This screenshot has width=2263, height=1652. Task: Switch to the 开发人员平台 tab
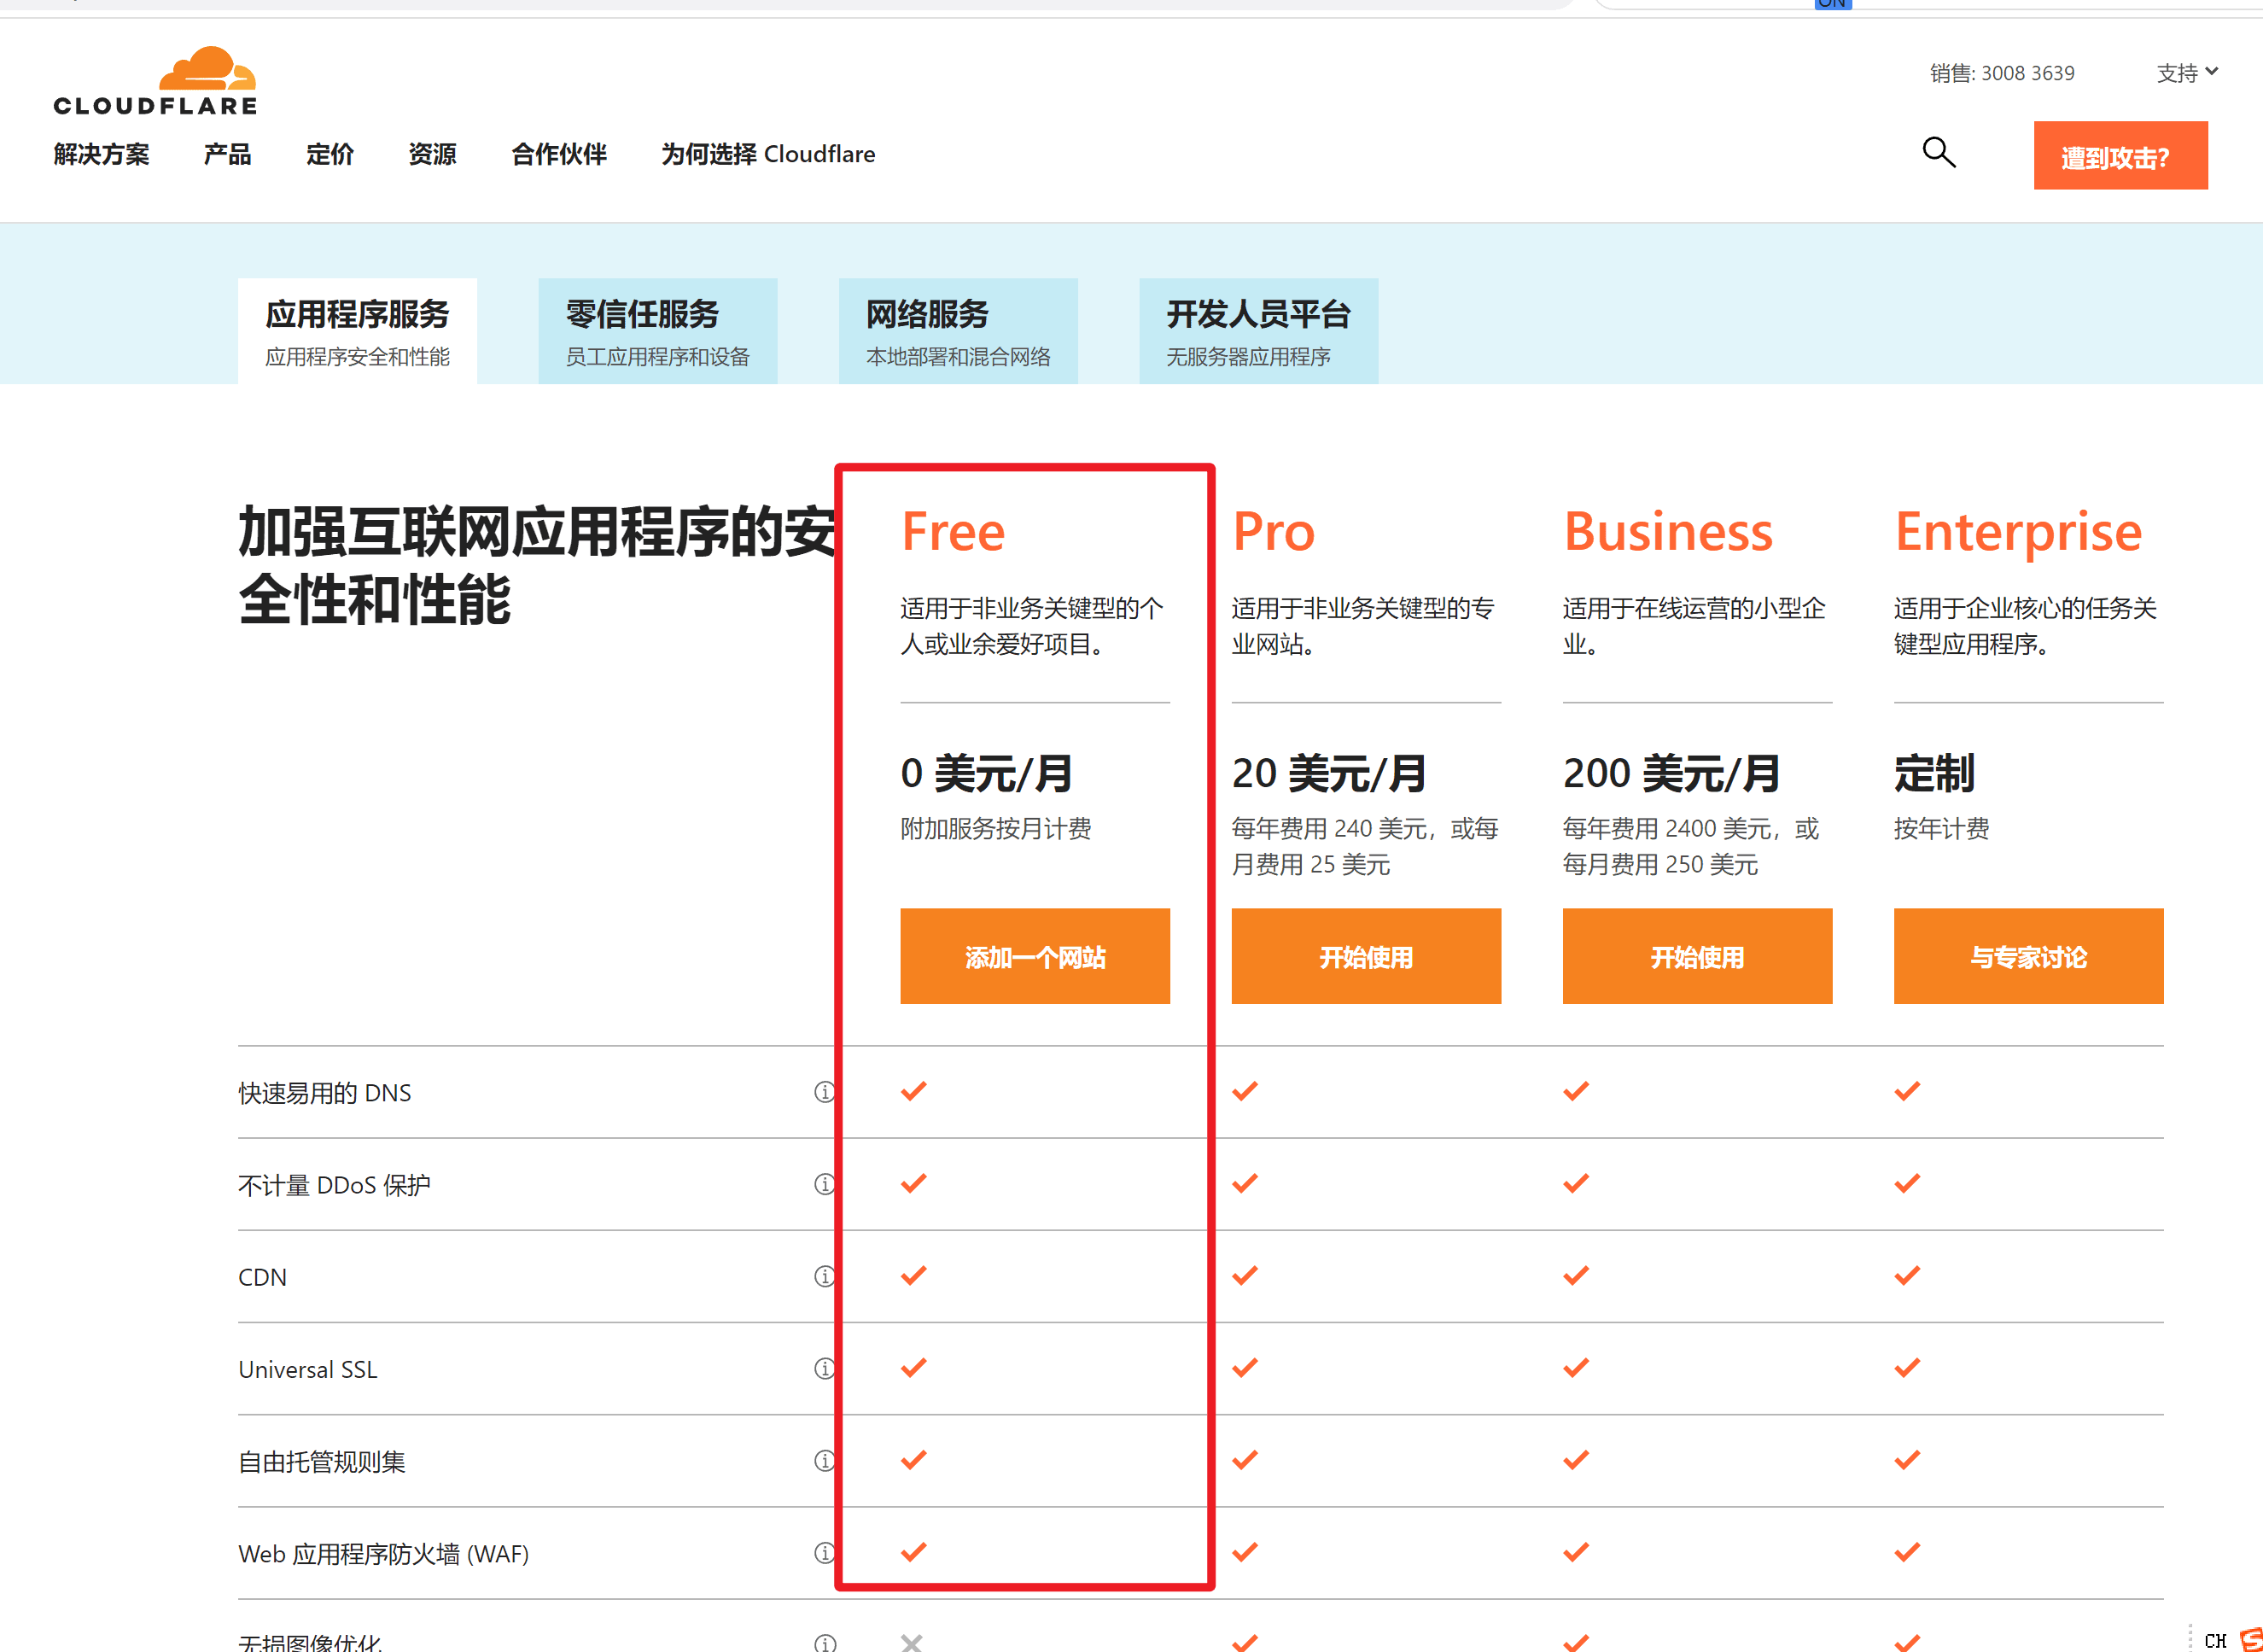click(1258, 331)
